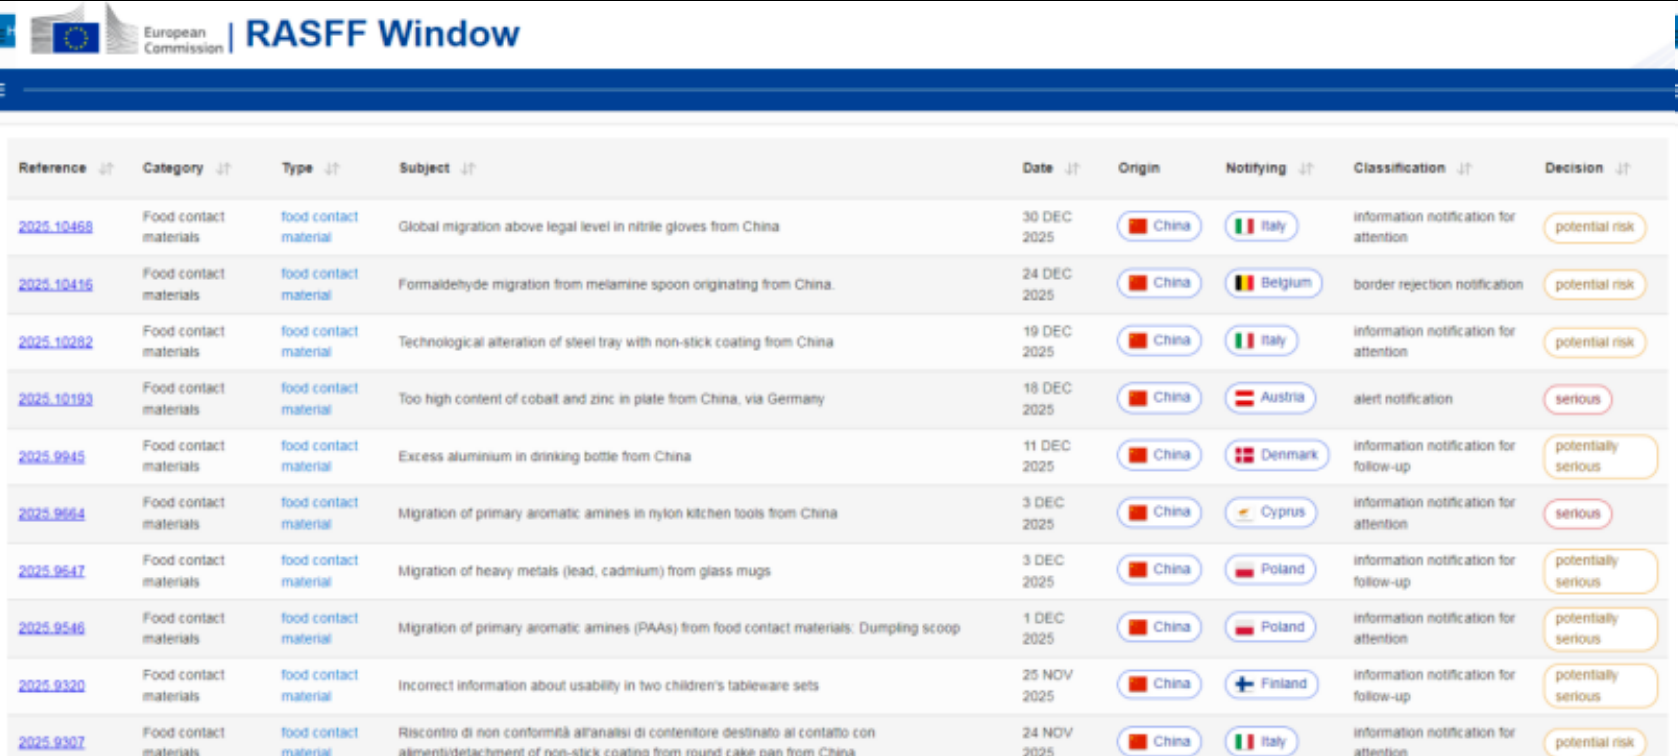Open notification reference 2025.10193
Image resolution: width=1678 pixels, height=756 pixels.
[x=55, y=399]
